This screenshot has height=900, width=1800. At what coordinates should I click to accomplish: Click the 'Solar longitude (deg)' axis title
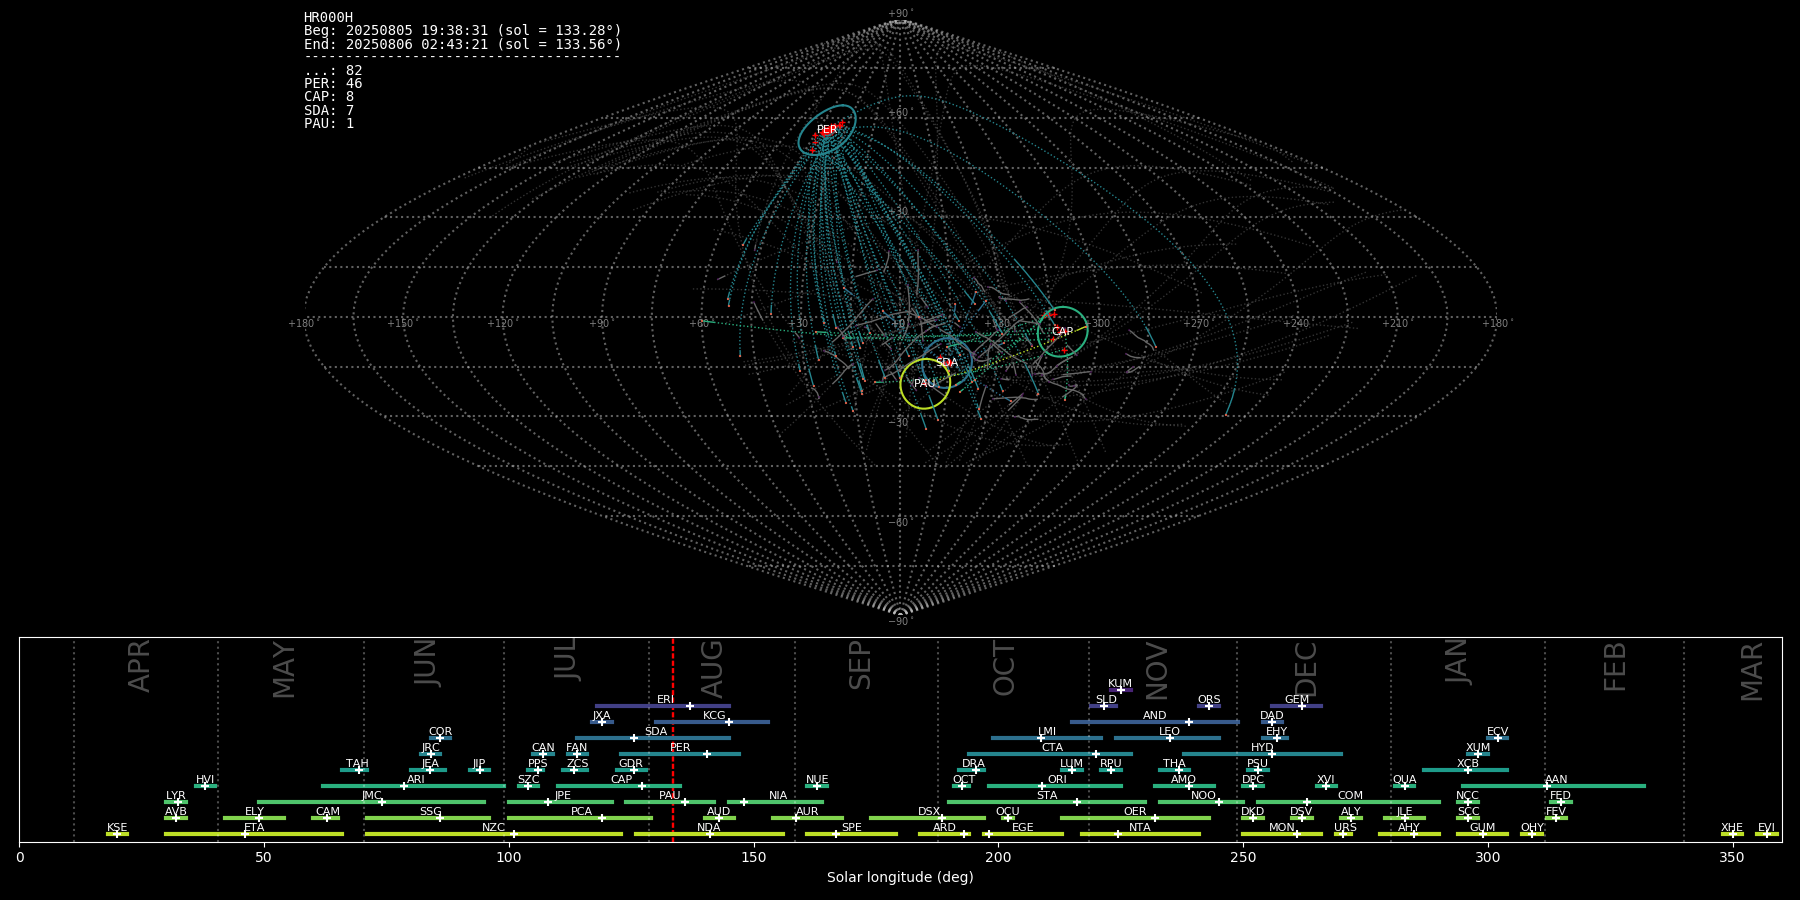900,878
